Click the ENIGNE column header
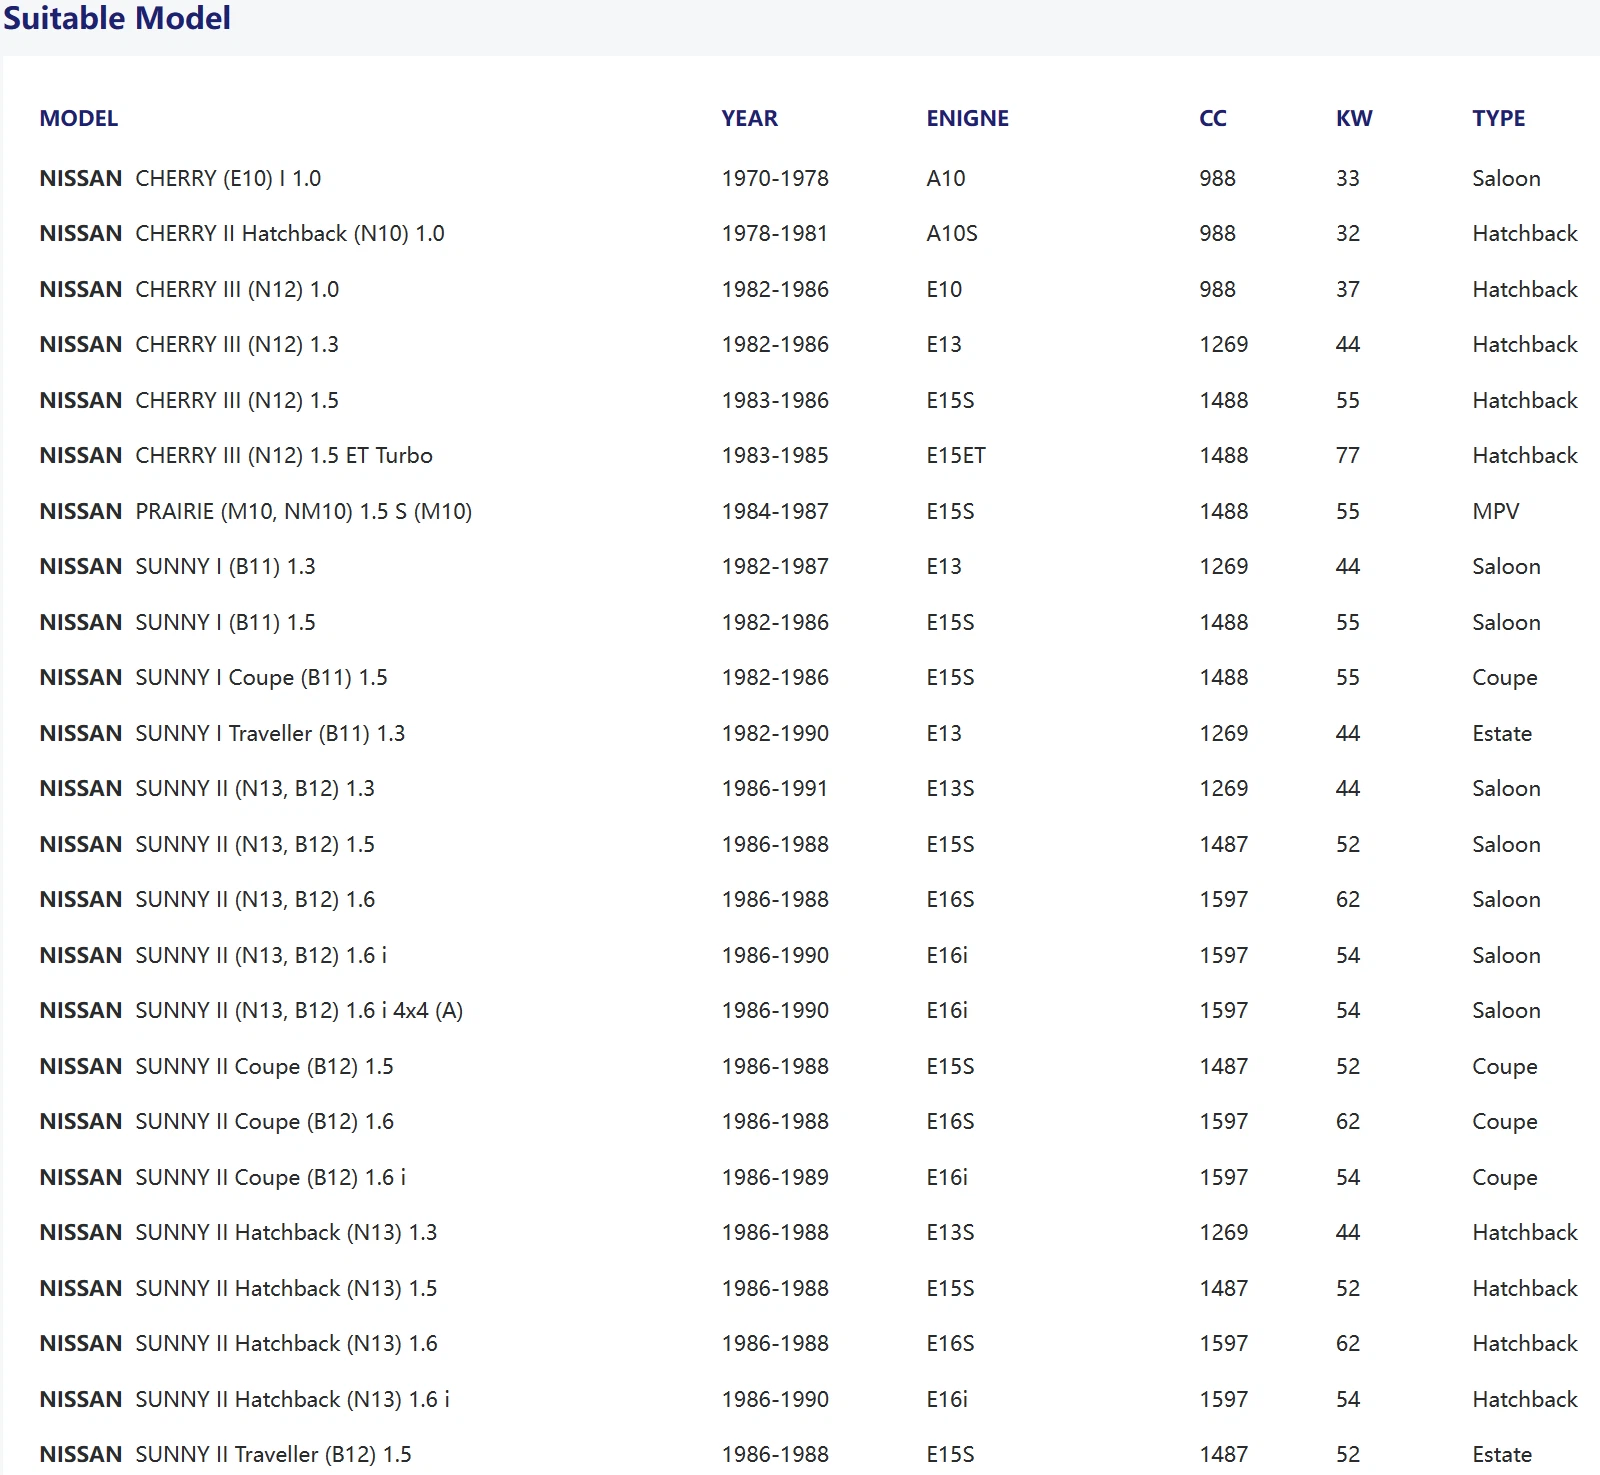Screen dimensions: 1600x1475 click(x=968, y=118)
